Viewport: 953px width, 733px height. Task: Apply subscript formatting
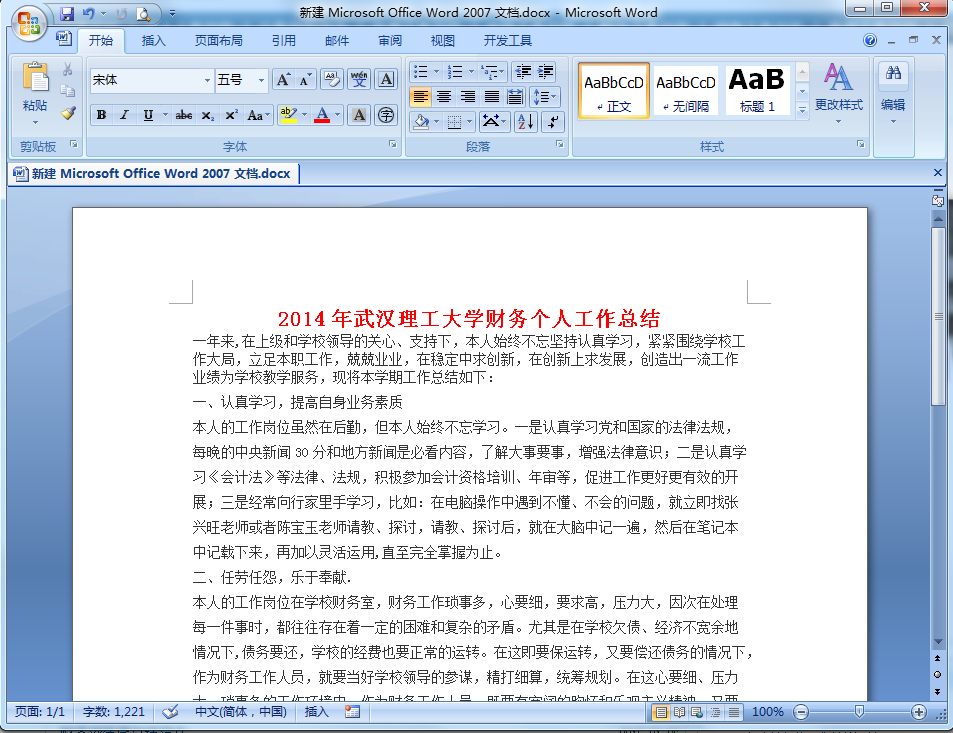pos(208,115)
